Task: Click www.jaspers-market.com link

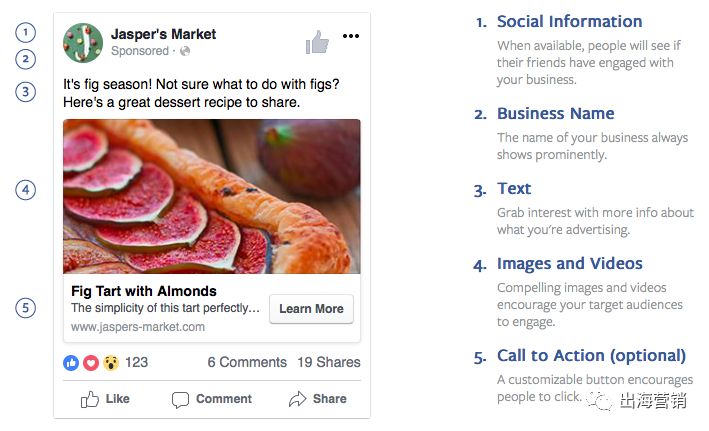Action: [137, 327]
